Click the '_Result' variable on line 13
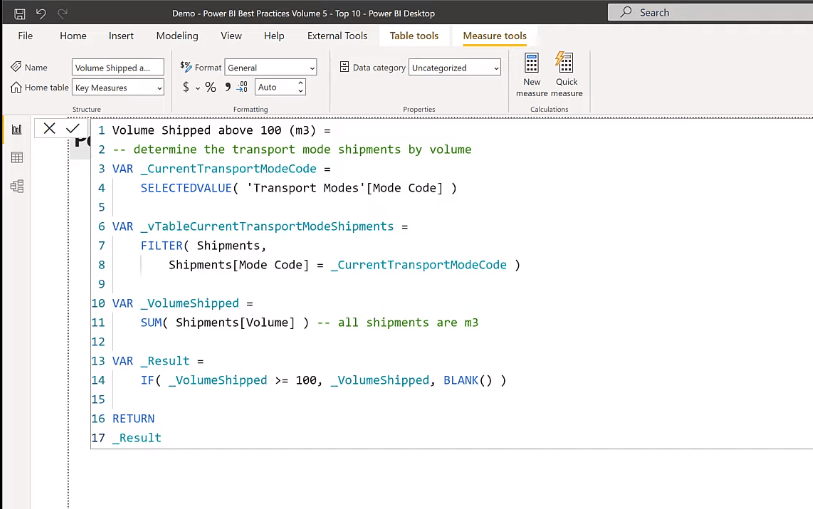 pos(165,361)
